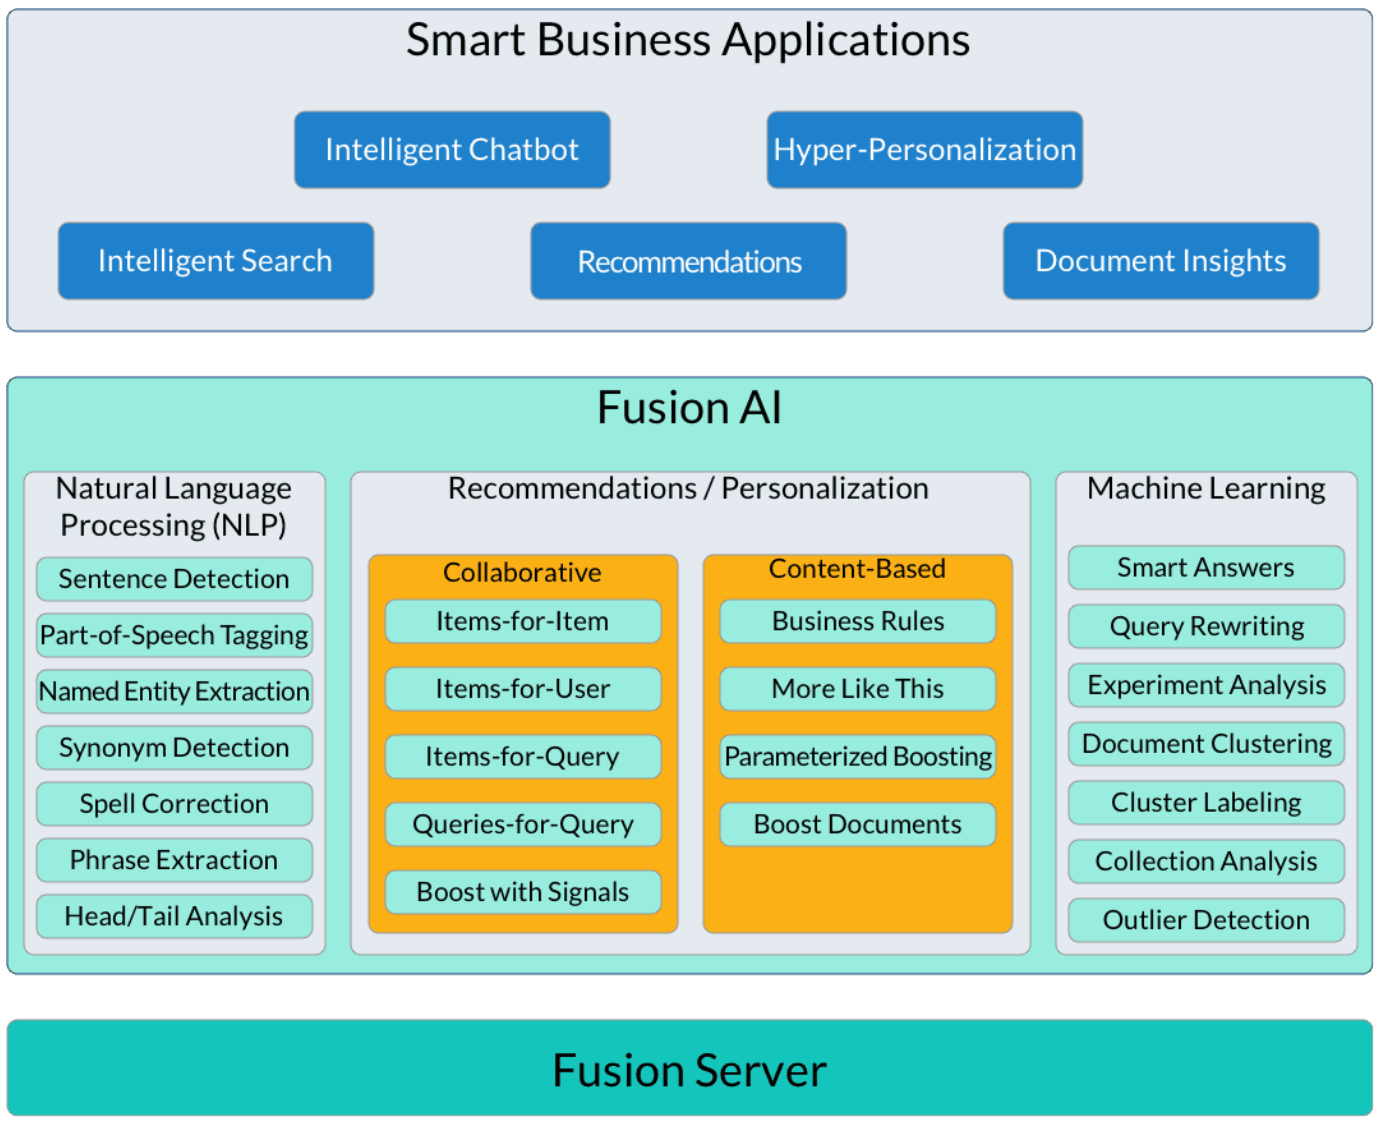
Task: Select Query Rewriting item
Action: tap(1205, 627)
